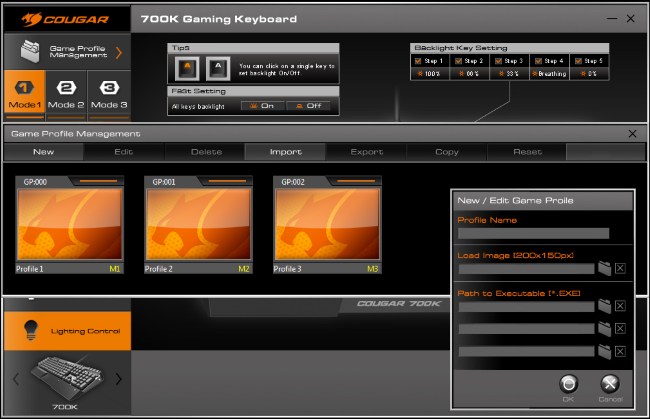Click third executable path field
This screenshot has width=650, height=419.
click(526, 352)
